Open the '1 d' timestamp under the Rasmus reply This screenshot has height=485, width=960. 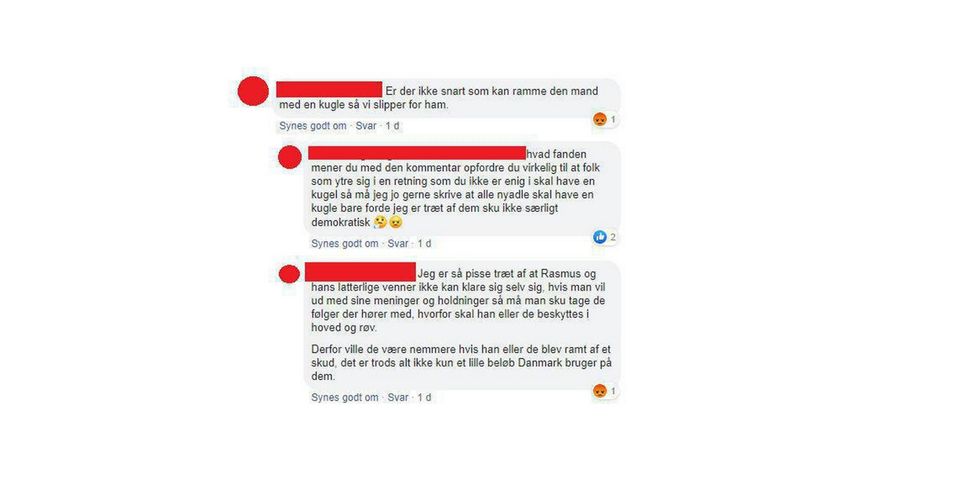[424, 397]
